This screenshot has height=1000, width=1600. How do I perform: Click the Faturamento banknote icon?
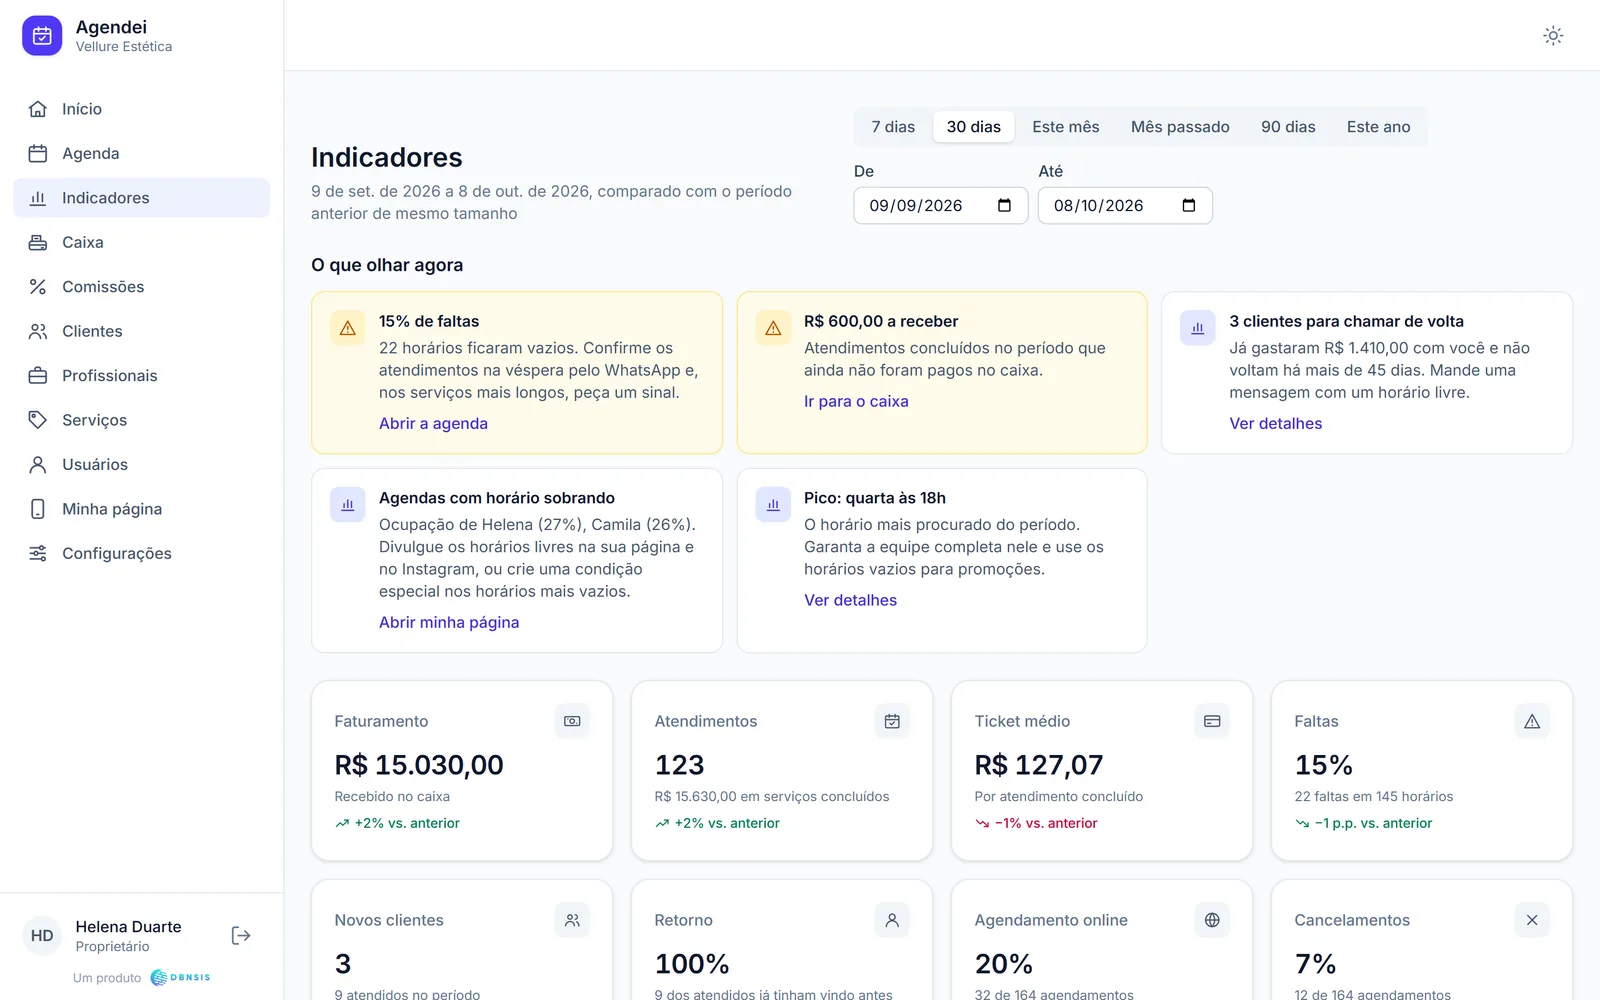click(x=572, y=721)
